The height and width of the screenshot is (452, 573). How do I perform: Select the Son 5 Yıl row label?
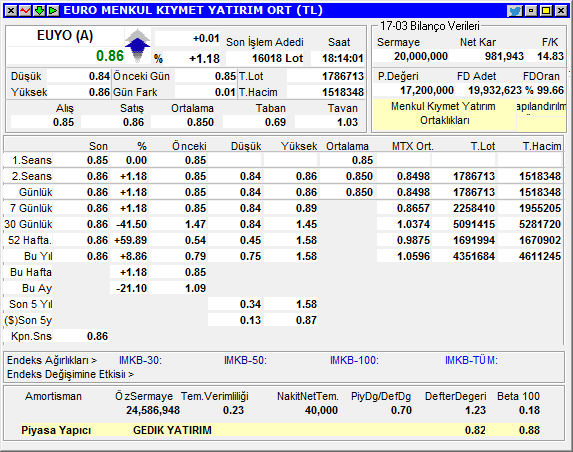[30, 304]
